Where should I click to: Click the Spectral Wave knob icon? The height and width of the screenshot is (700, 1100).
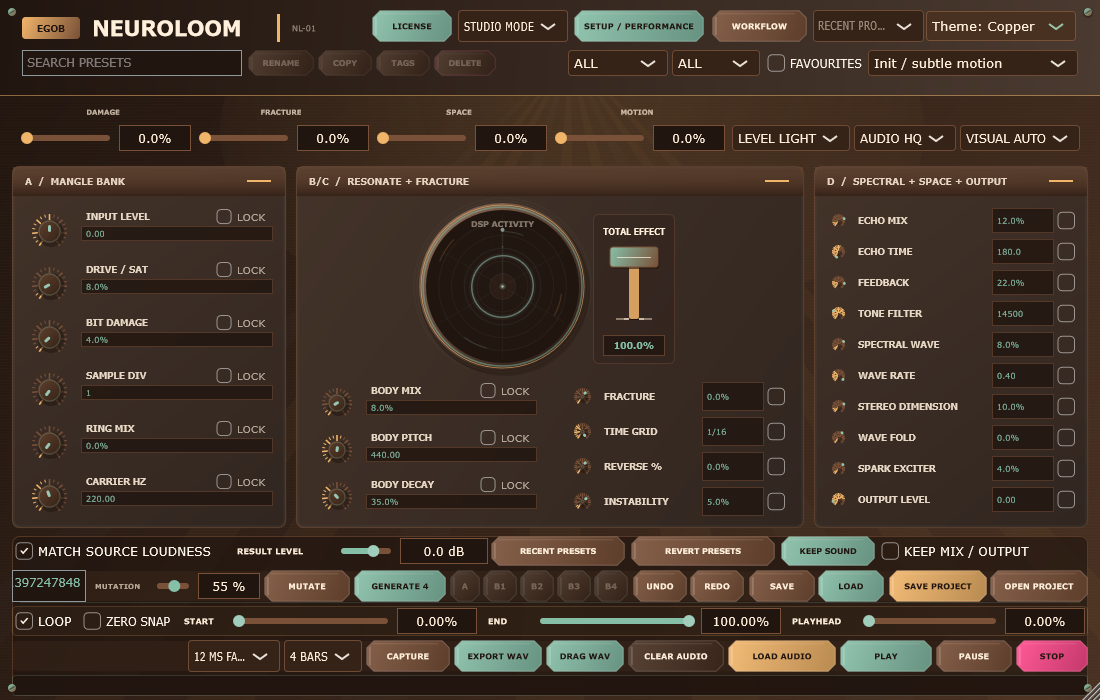[838, 344]
